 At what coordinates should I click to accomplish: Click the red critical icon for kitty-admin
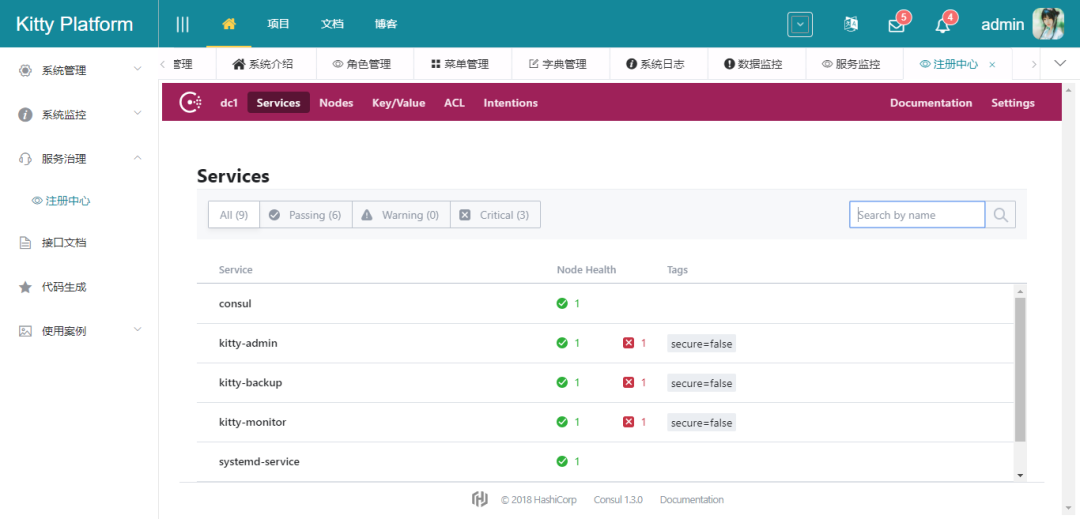point(628,343)
